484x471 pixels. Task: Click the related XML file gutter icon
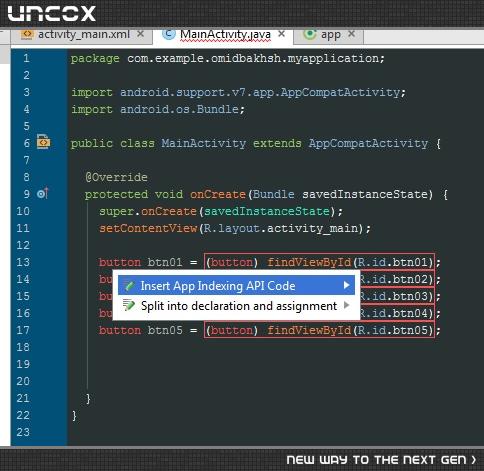point(43,142)
